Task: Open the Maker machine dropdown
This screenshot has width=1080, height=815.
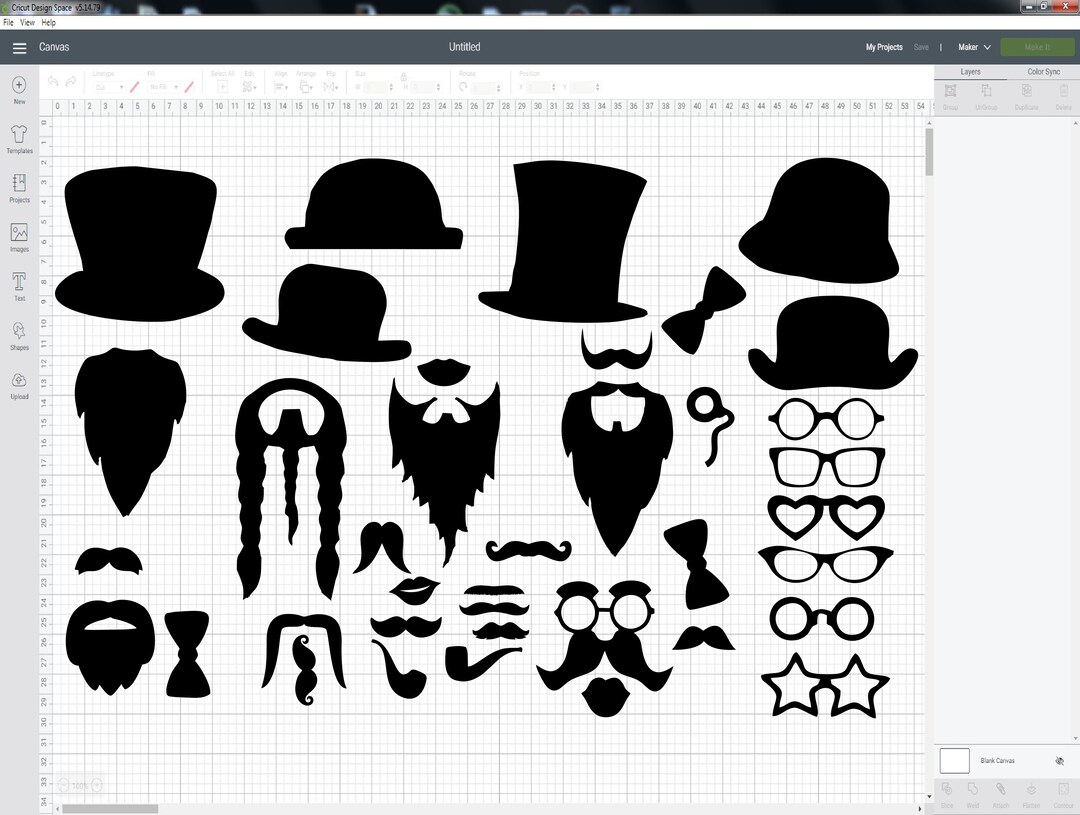Action: pyautogui.click(x=973, y=46)
